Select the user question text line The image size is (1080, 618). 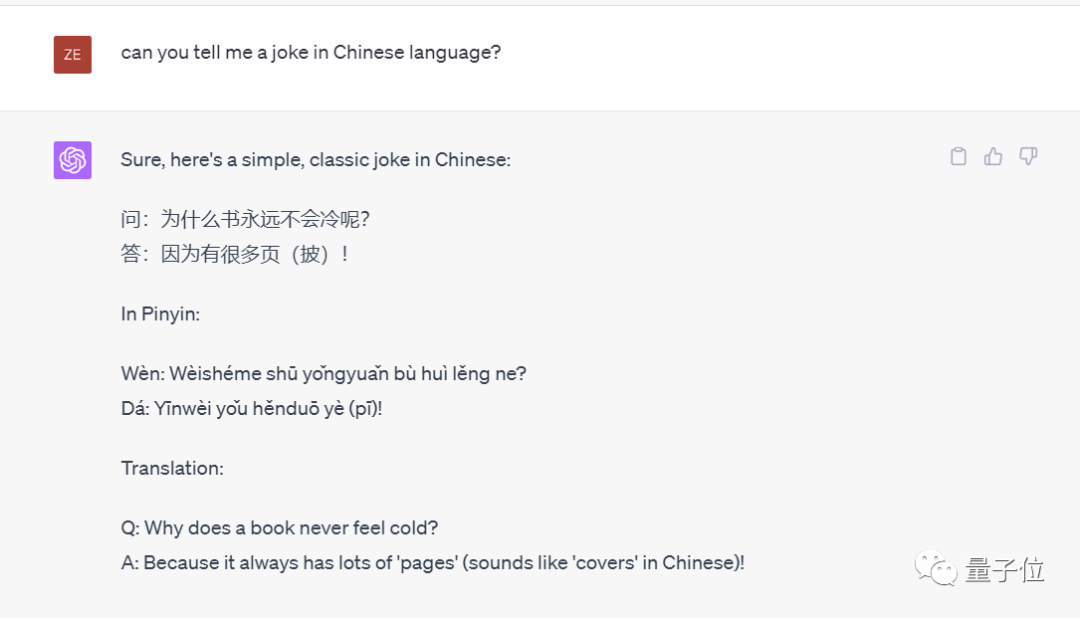311,52
